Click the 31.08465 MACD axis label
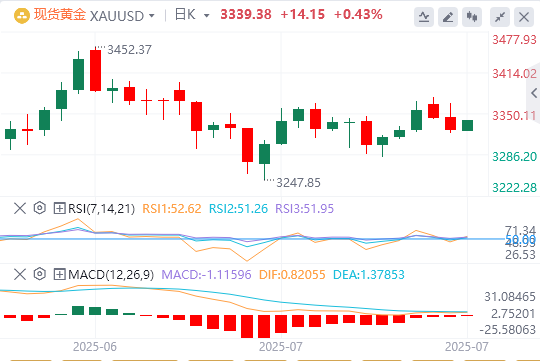 510,297
